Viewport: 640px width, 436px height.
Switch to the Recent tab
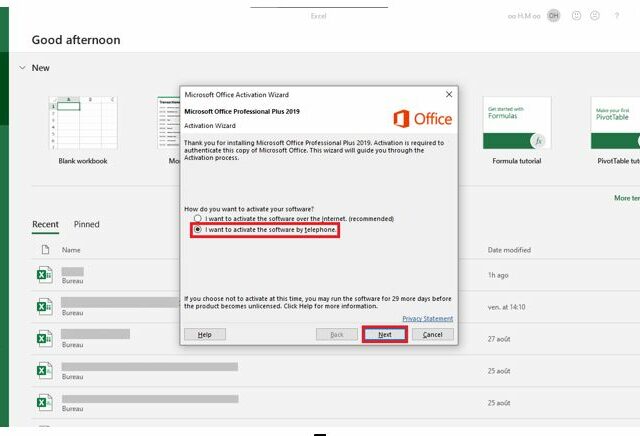pos(45,224)
